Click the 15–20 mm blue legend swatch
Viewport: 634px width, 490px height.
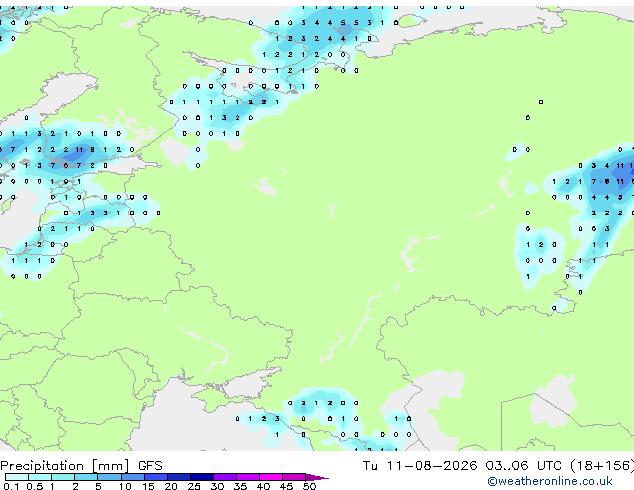pos(156,477)
